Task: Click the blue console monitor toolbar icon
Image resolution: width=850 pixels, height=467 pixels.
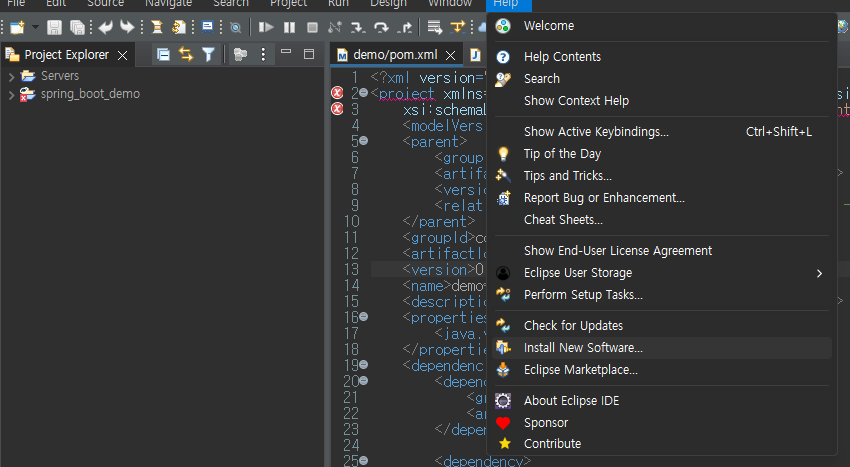Action: point(207,27)
